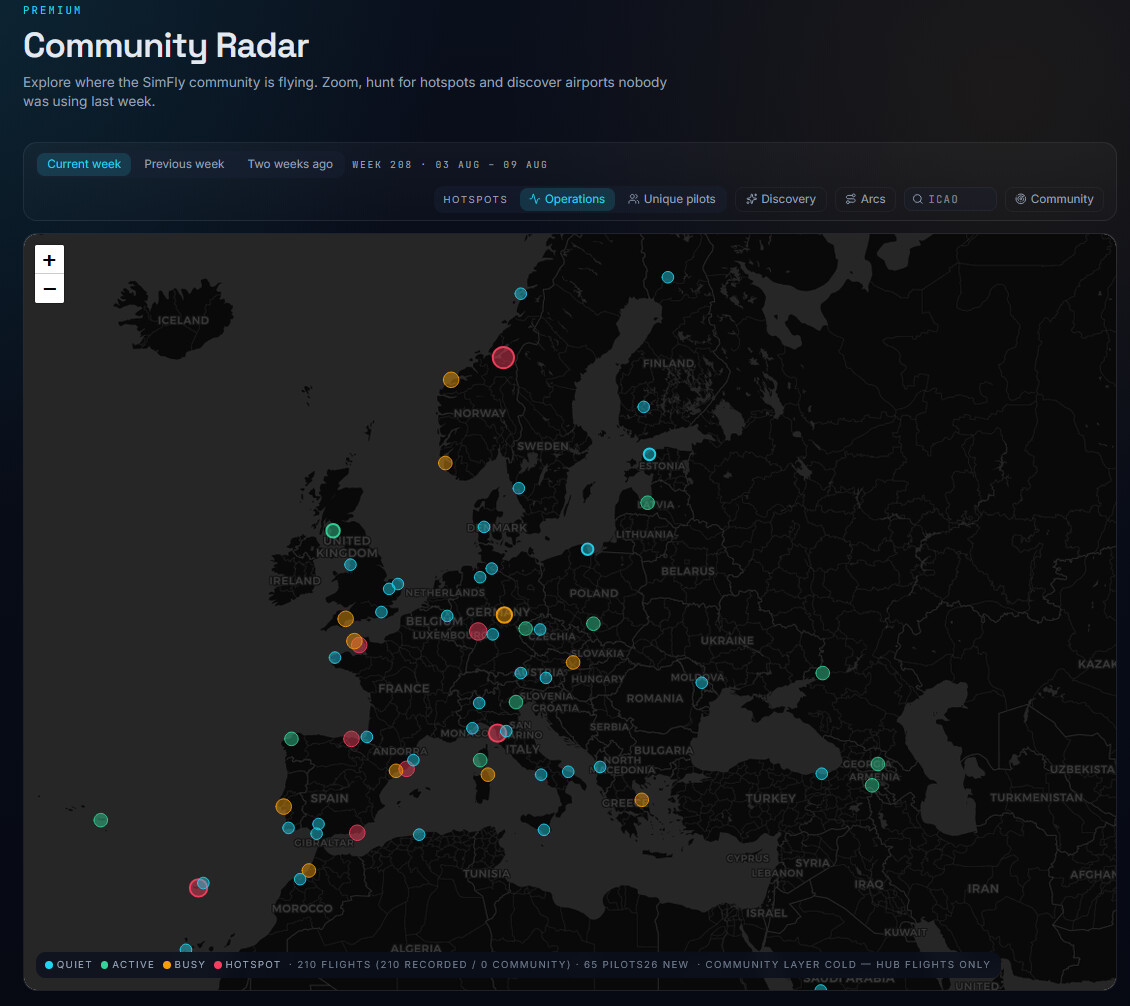Click the Community Radar heading
This screenshot has height=1006, width=1130.
click(166, 45)
